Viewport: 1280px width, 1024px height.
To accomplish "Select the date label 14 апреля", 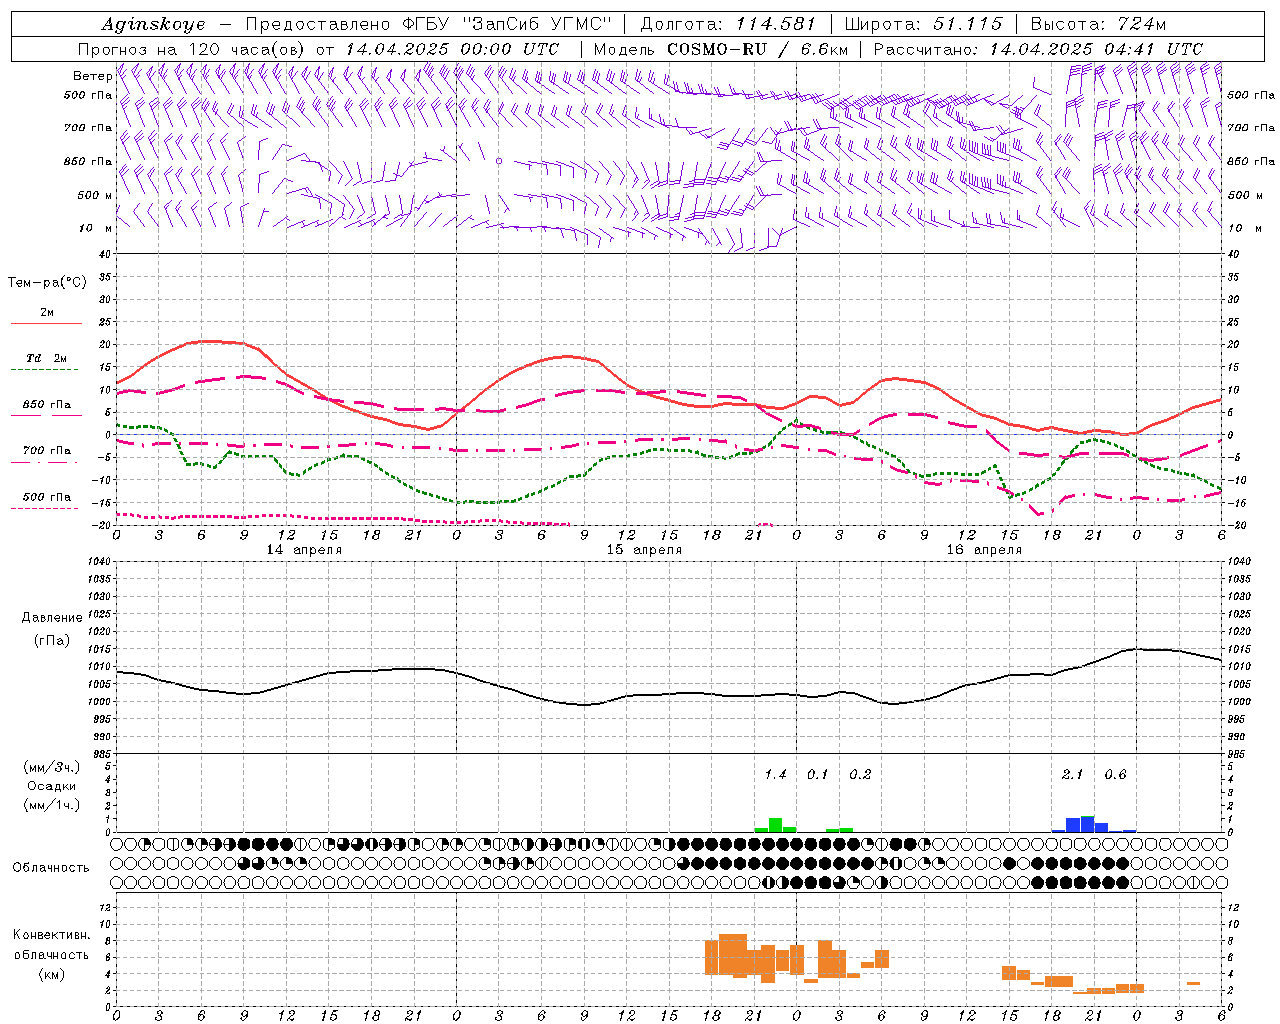I will tap(304, 550).
